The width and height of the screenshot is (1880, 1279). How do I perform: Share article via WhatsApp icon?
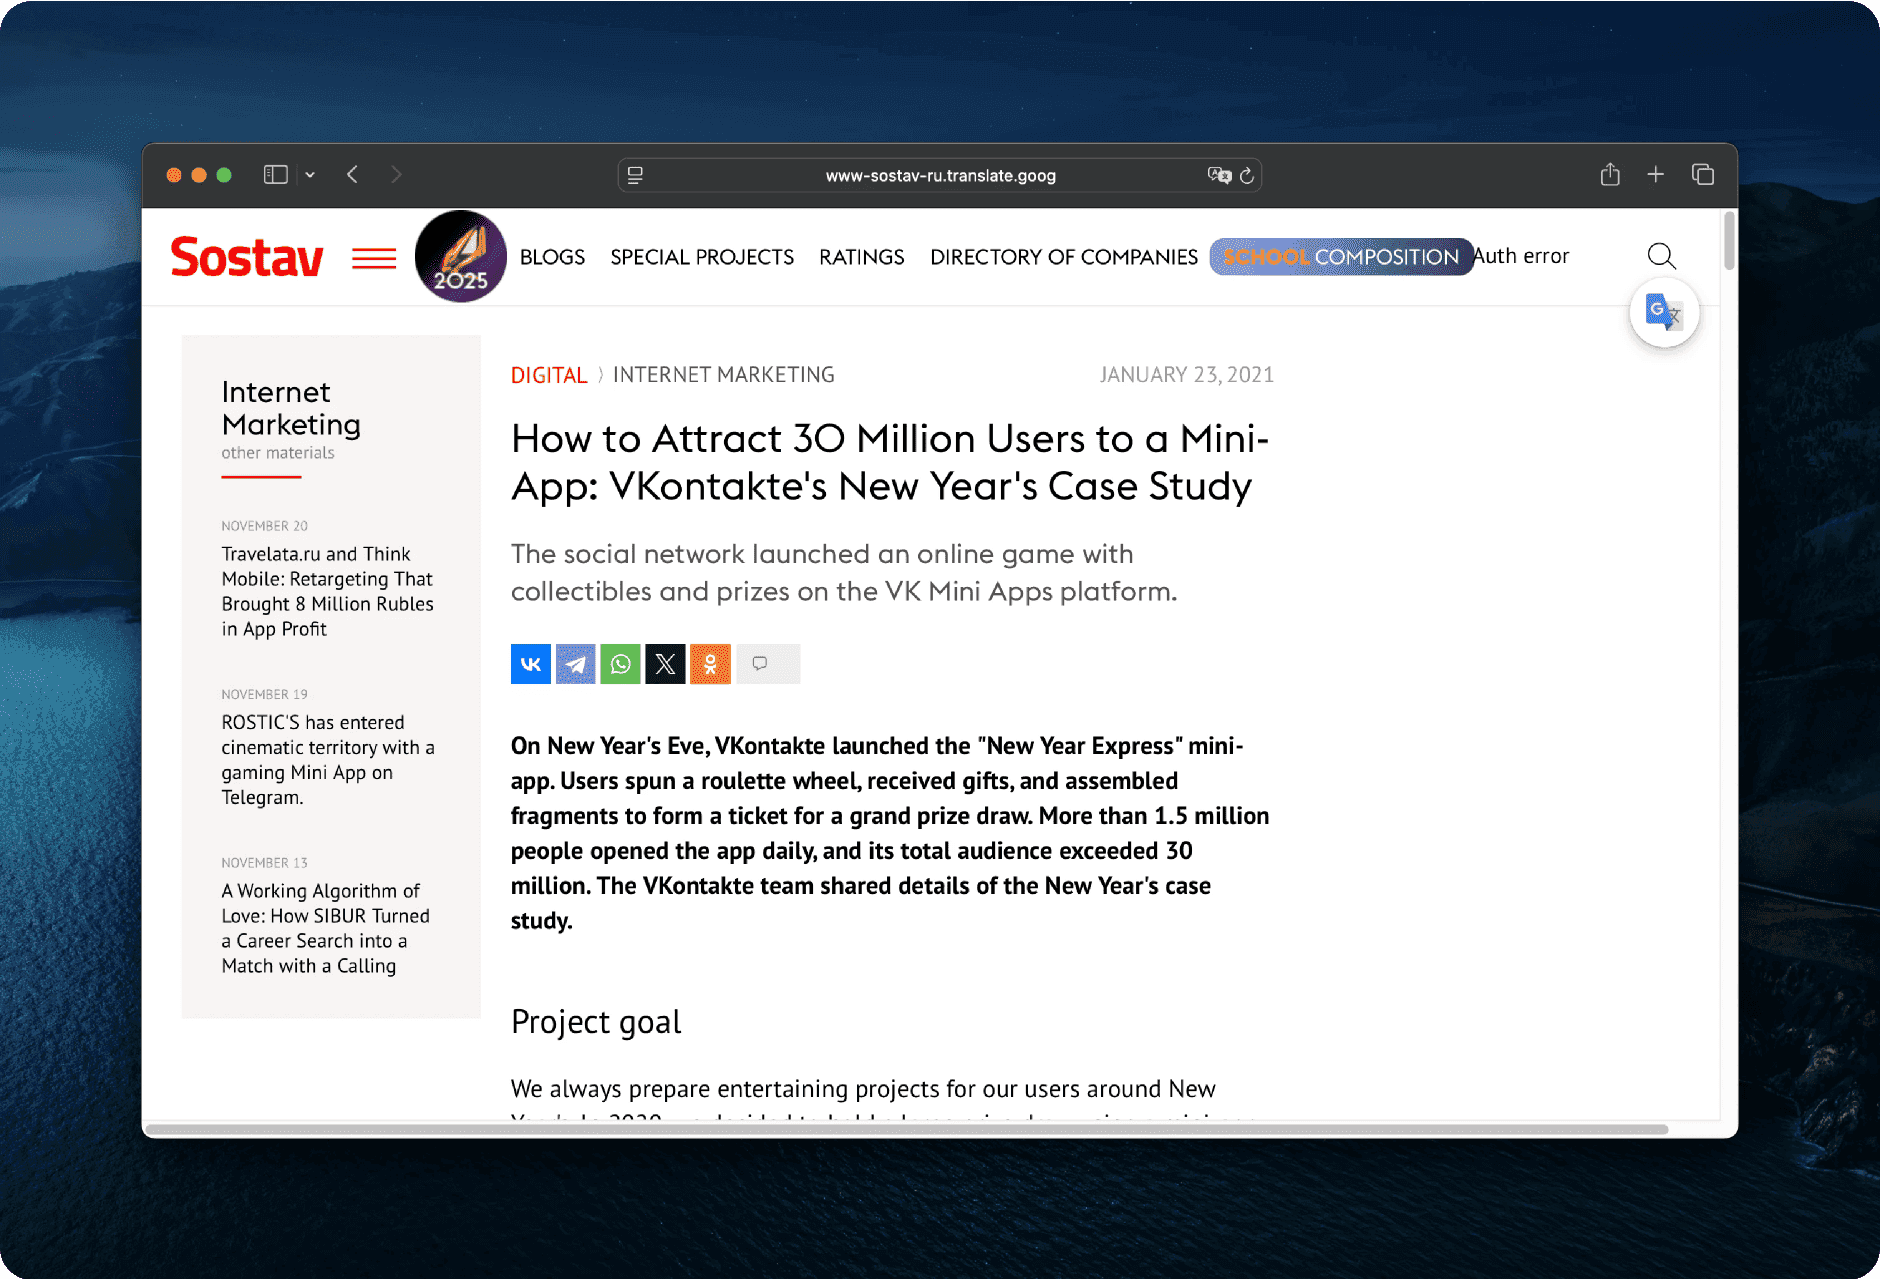620,664
